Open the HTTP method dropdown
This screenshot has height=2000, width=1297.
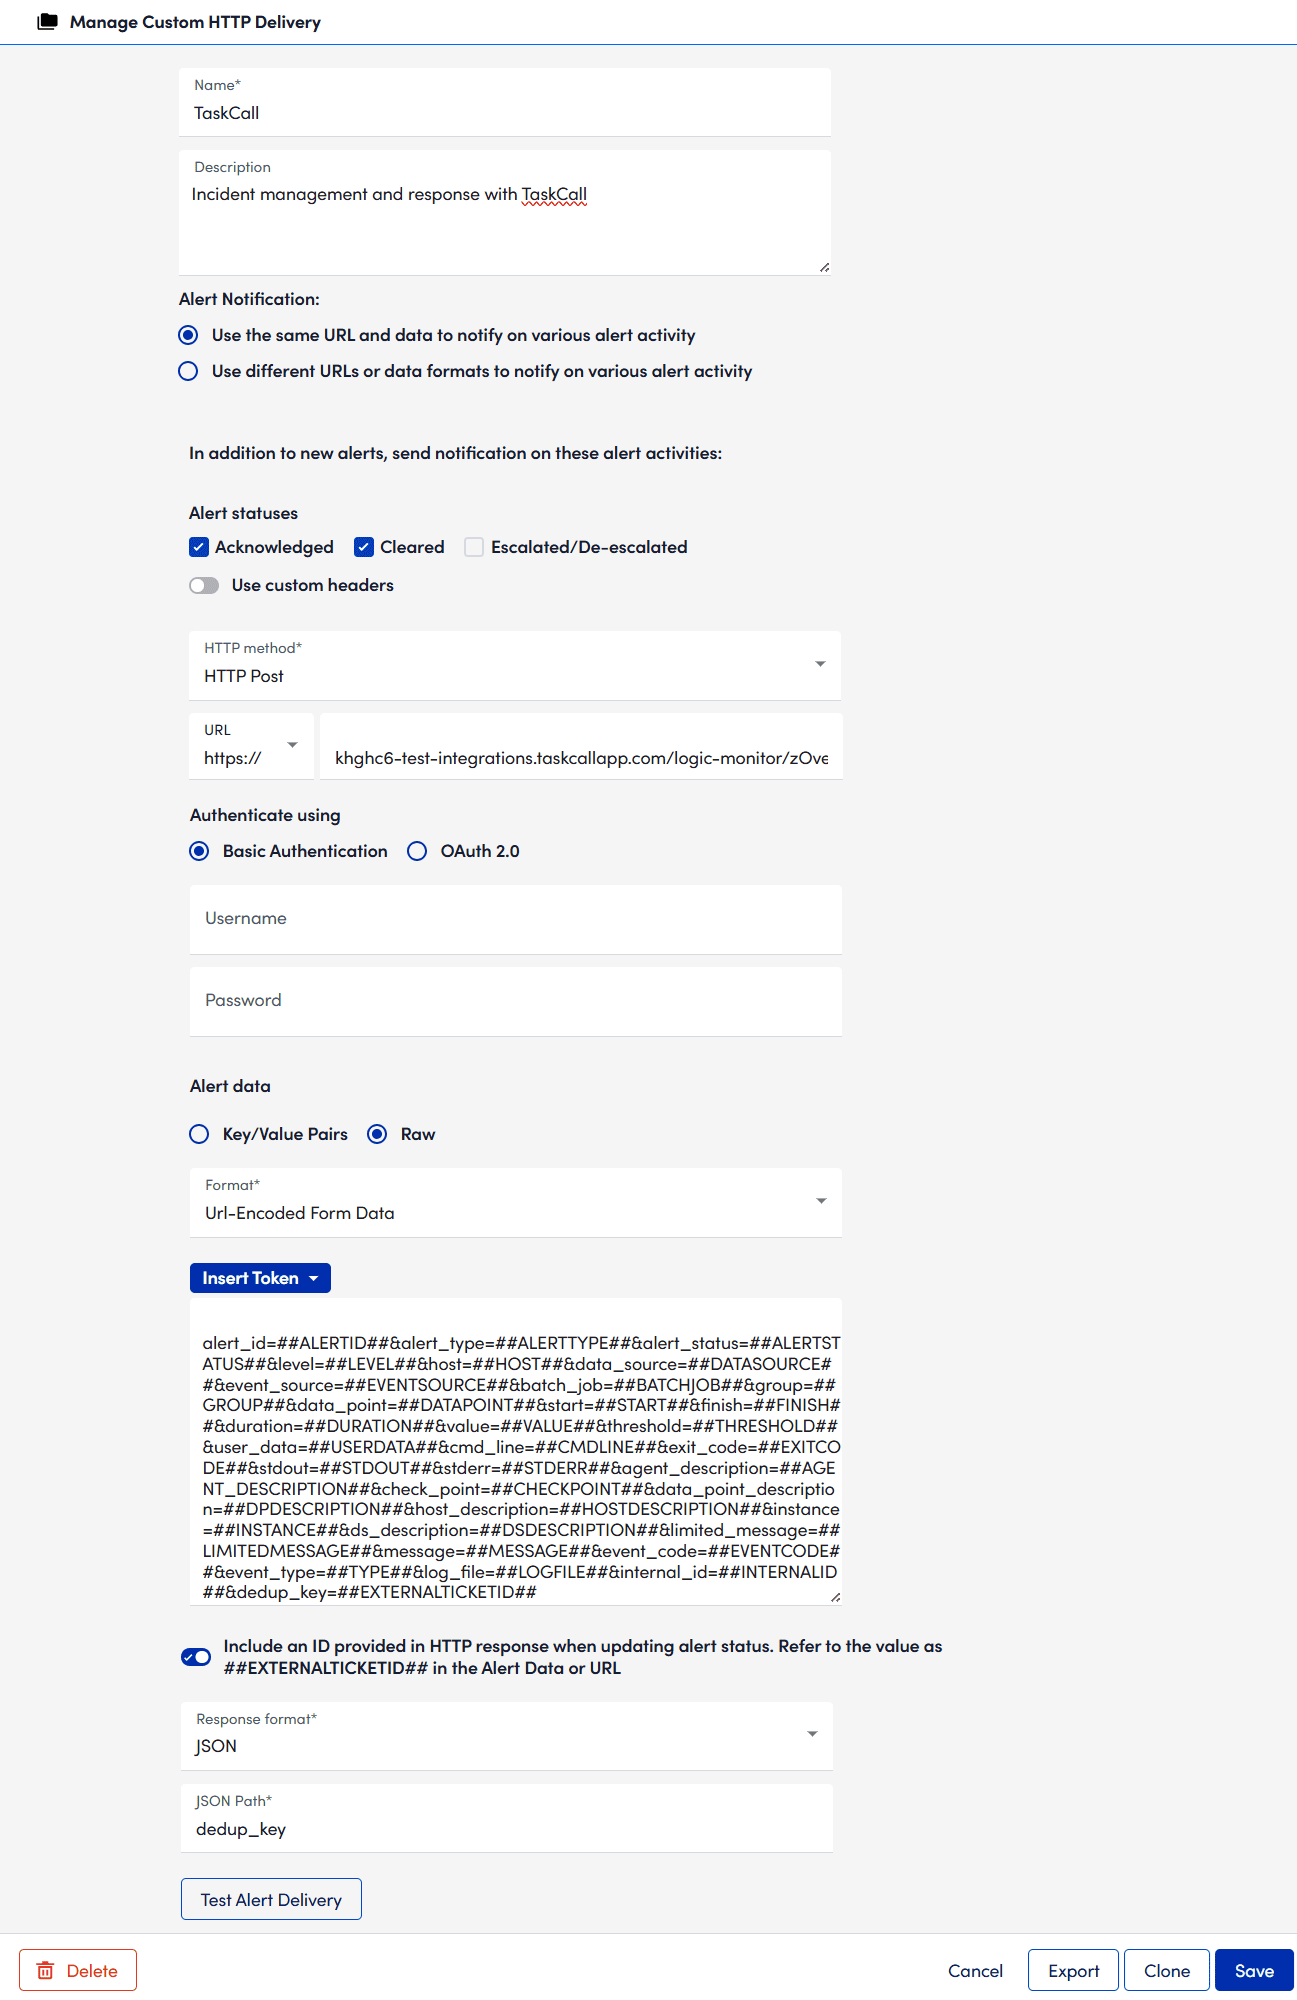819,663
